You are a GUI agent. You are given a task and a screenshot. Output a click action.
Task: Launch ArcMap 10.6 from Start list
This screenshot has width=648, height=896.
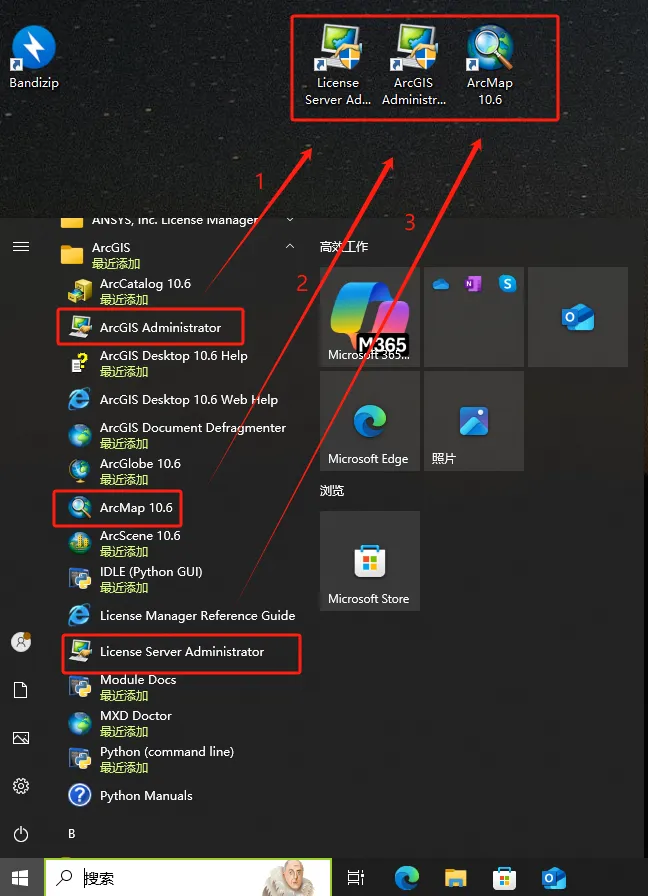point(178,507)
